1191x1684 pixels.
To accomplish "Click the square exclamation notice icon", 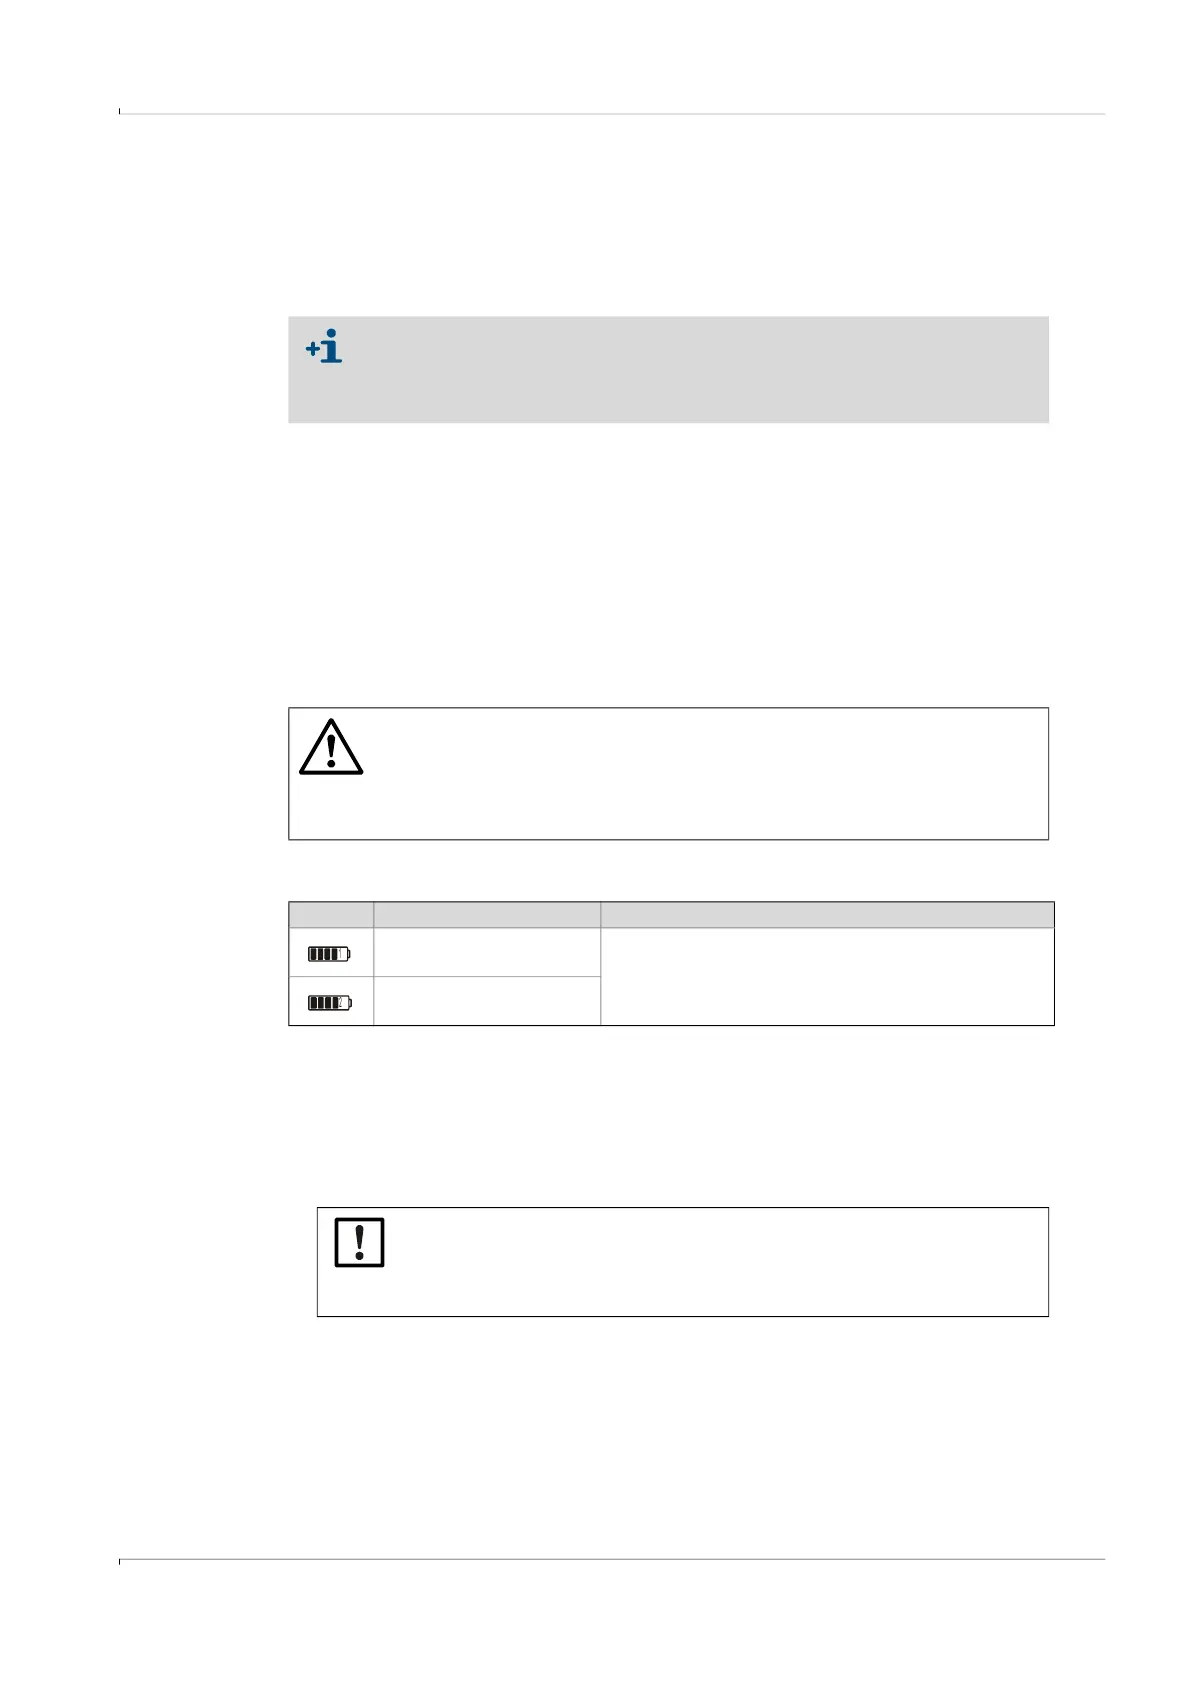I will pos(359,1242).
